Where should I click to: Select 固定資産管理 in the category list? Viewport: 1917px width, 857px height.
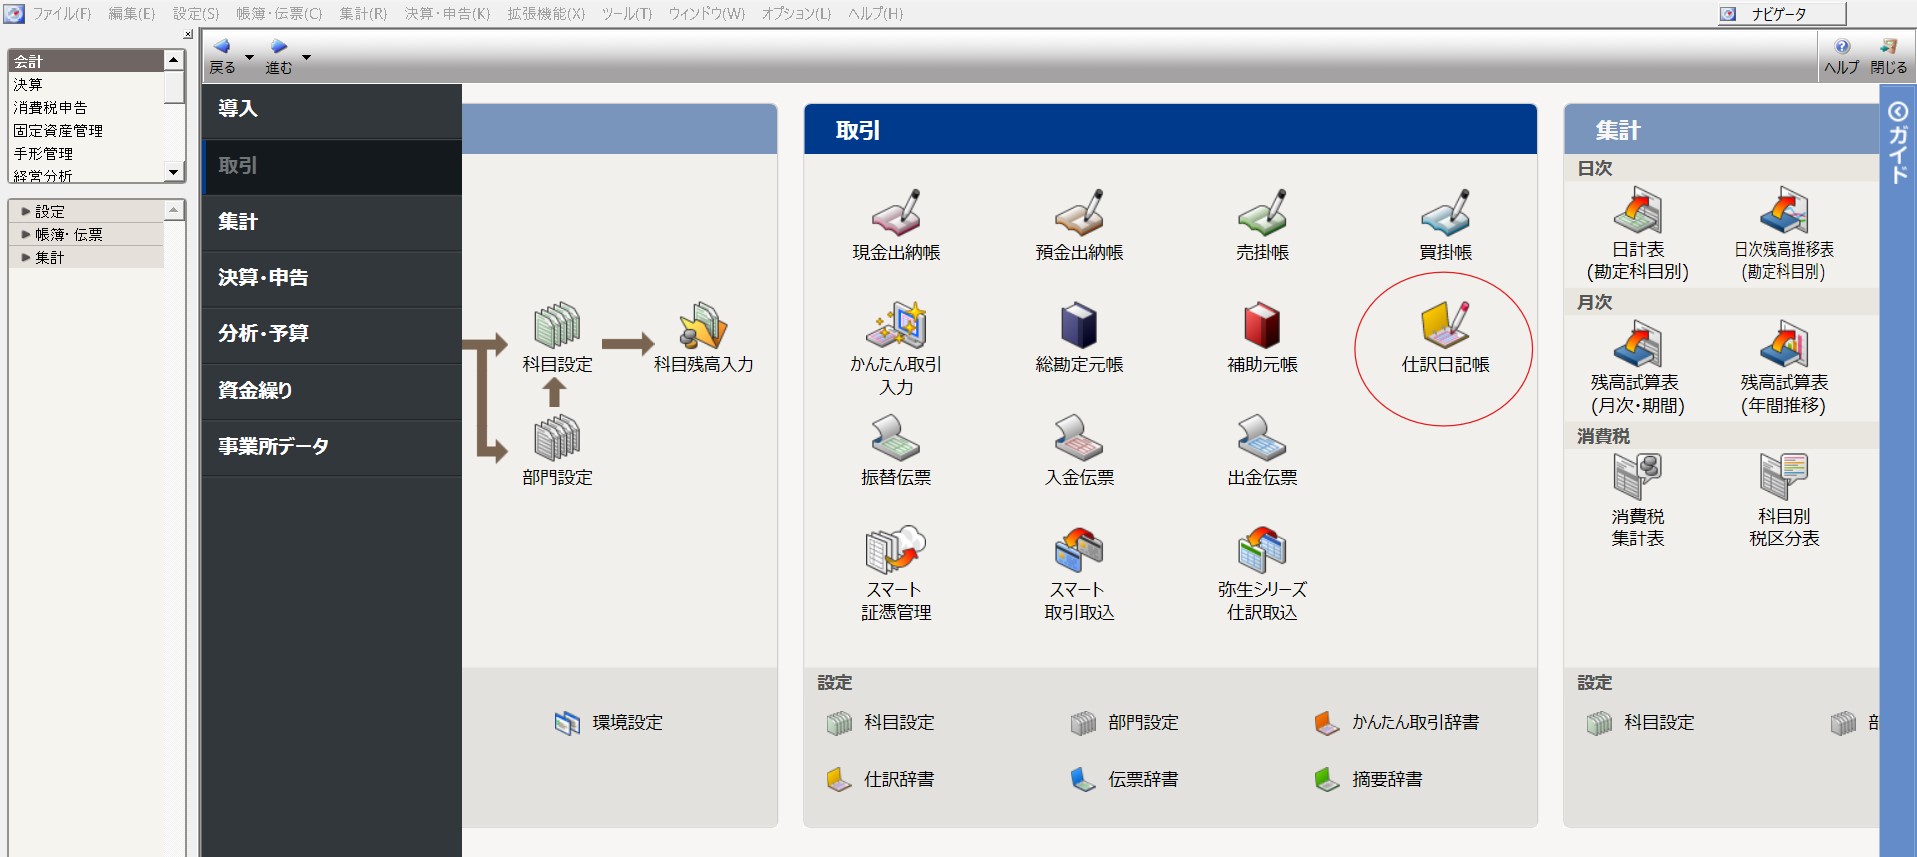pyautogui.click(x=85, y=130)
